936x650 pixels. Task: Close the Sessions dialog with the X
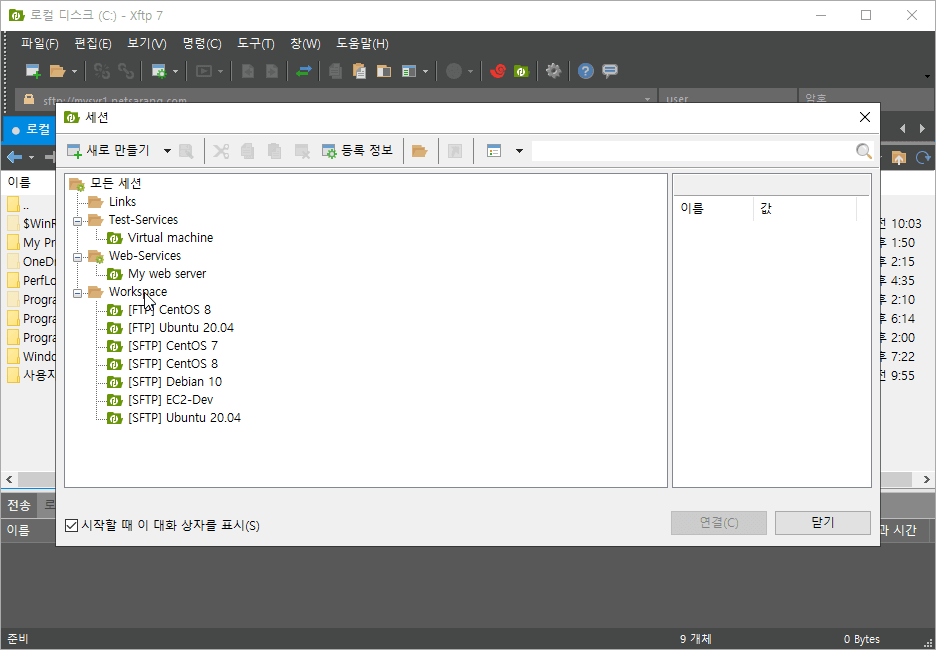[864, 118]
